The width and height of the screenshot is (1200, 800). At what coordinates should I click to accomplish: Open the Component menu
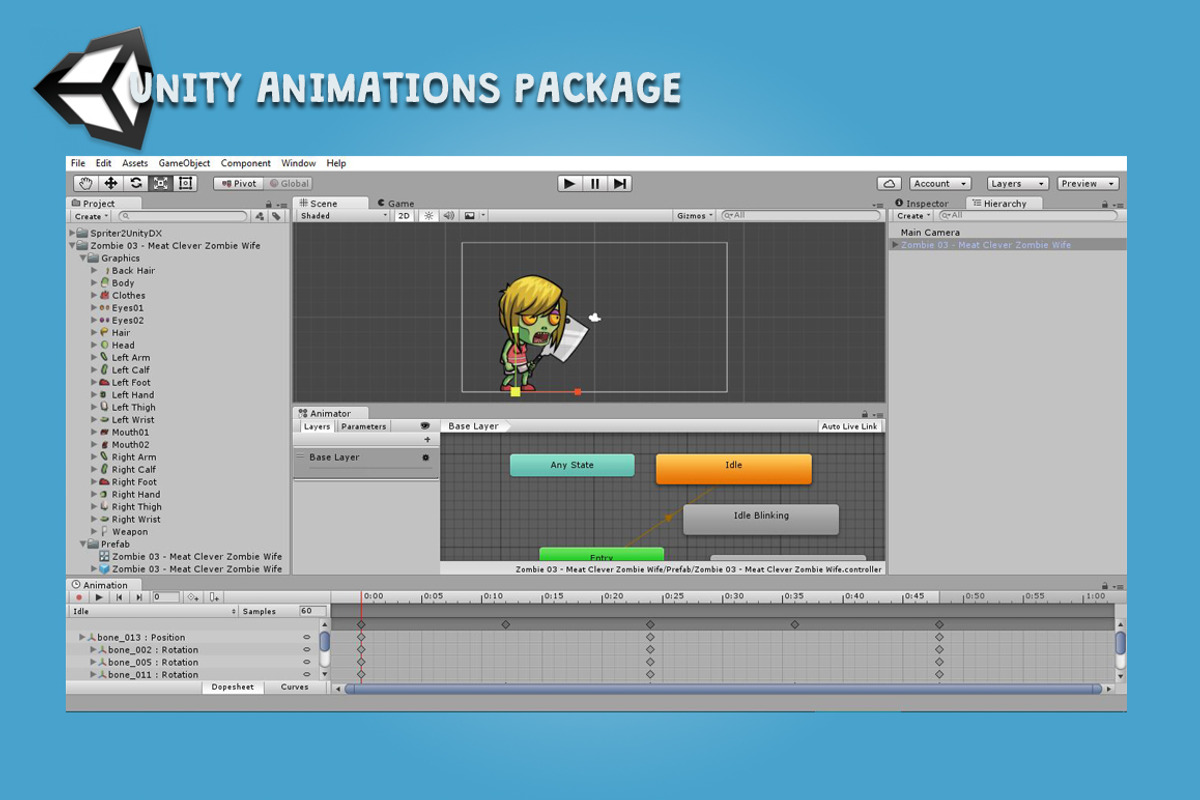pyautogui.click(x=246, y=163)
